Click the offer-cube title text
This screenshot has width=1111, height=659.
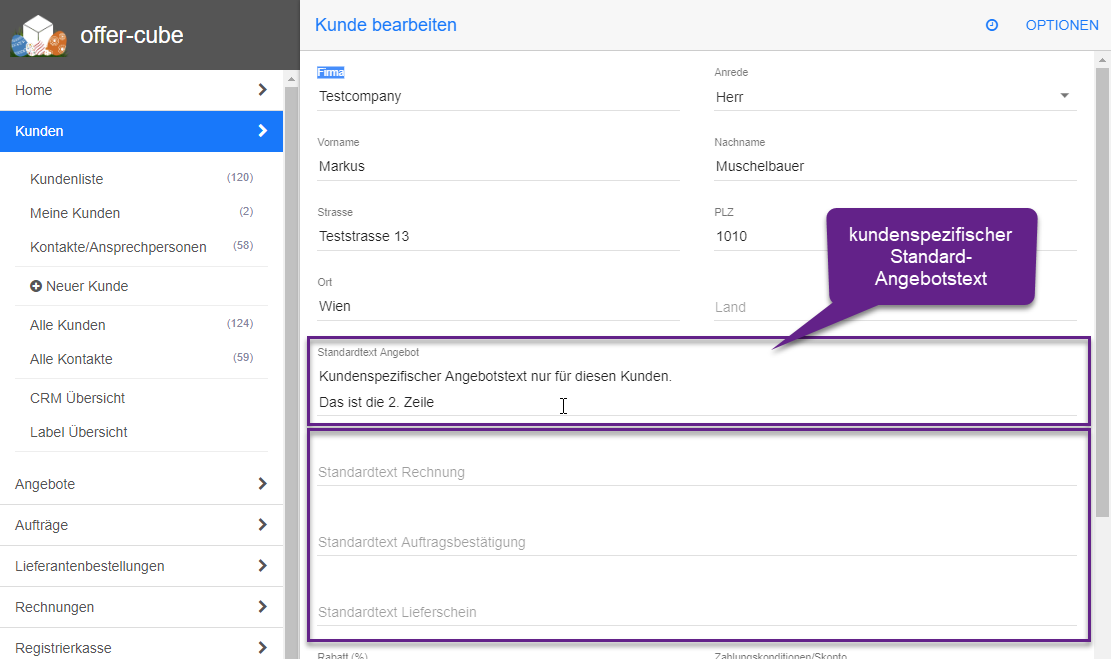coord(132,35)
